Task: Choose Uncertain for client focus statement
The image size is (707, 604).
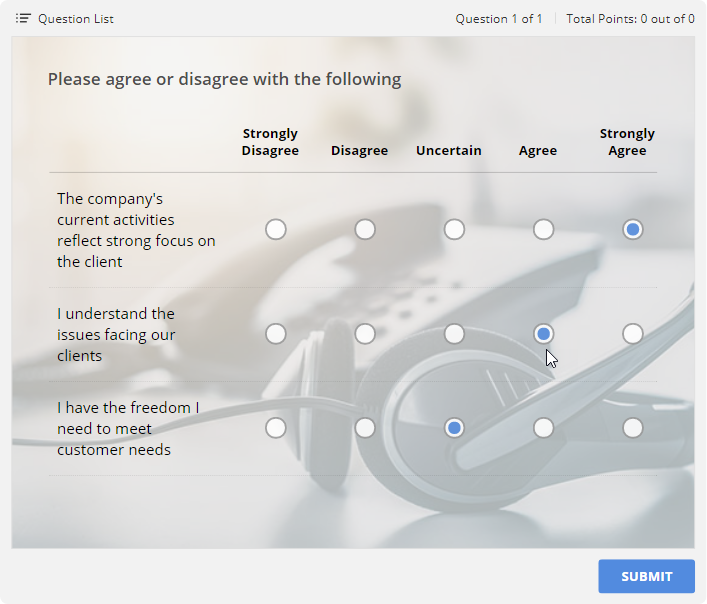Action: (x=454, y=230)
